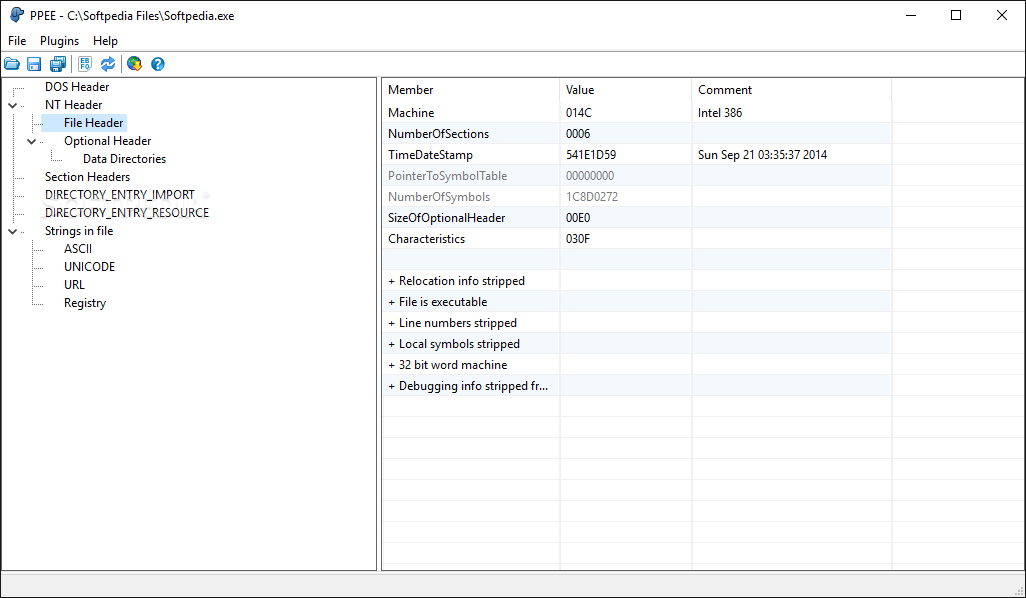
Task: Open a file with the folder icon
Action: pos(12,64)
